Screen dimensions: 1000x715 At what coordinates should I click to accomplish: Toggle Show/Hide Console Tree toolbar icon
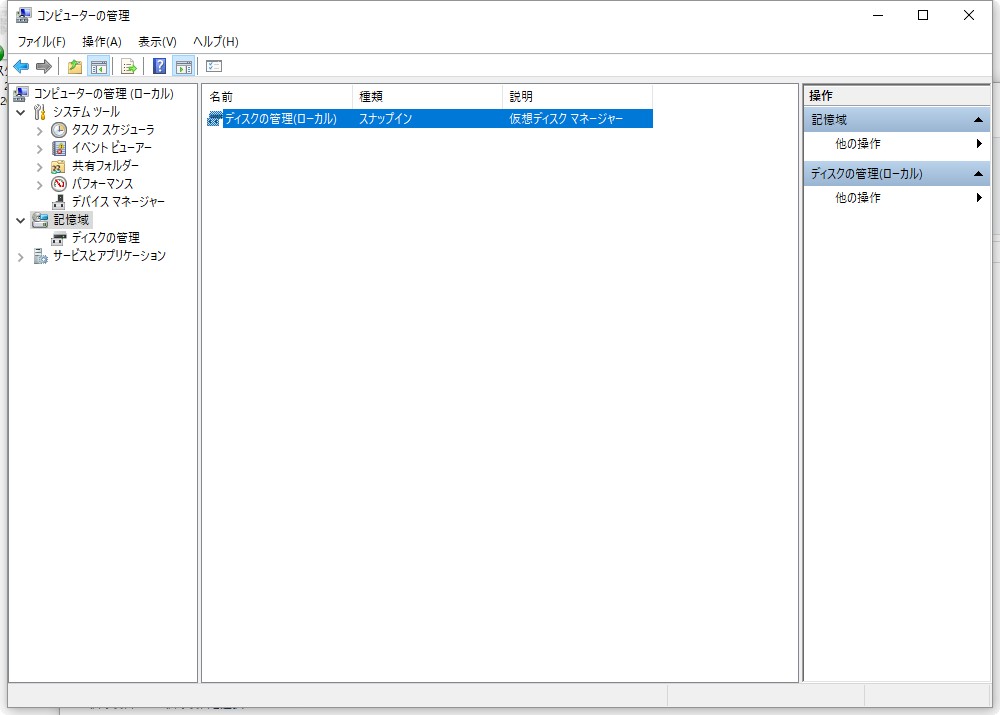click(99, 66)
